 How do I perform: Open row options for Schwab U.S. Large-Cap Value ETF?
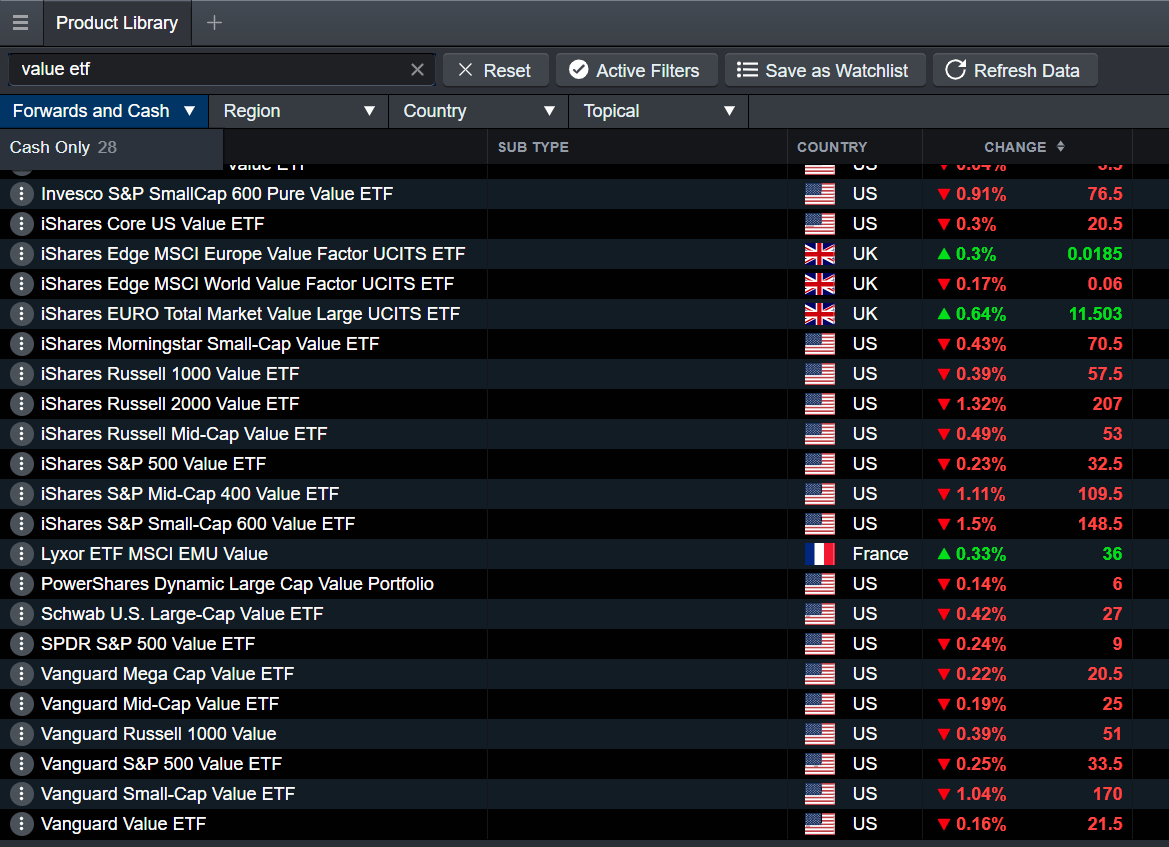pyautogui.click(x=22, y=614)
